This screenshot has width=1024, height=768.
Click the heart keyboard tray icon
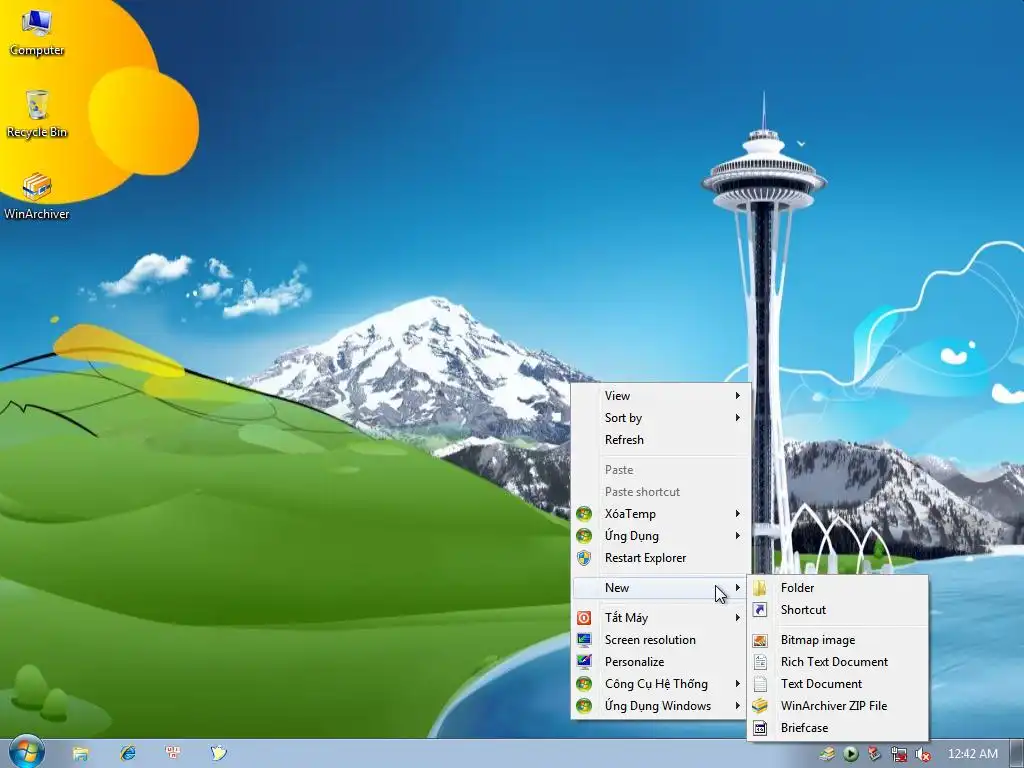tap(874, 754)
